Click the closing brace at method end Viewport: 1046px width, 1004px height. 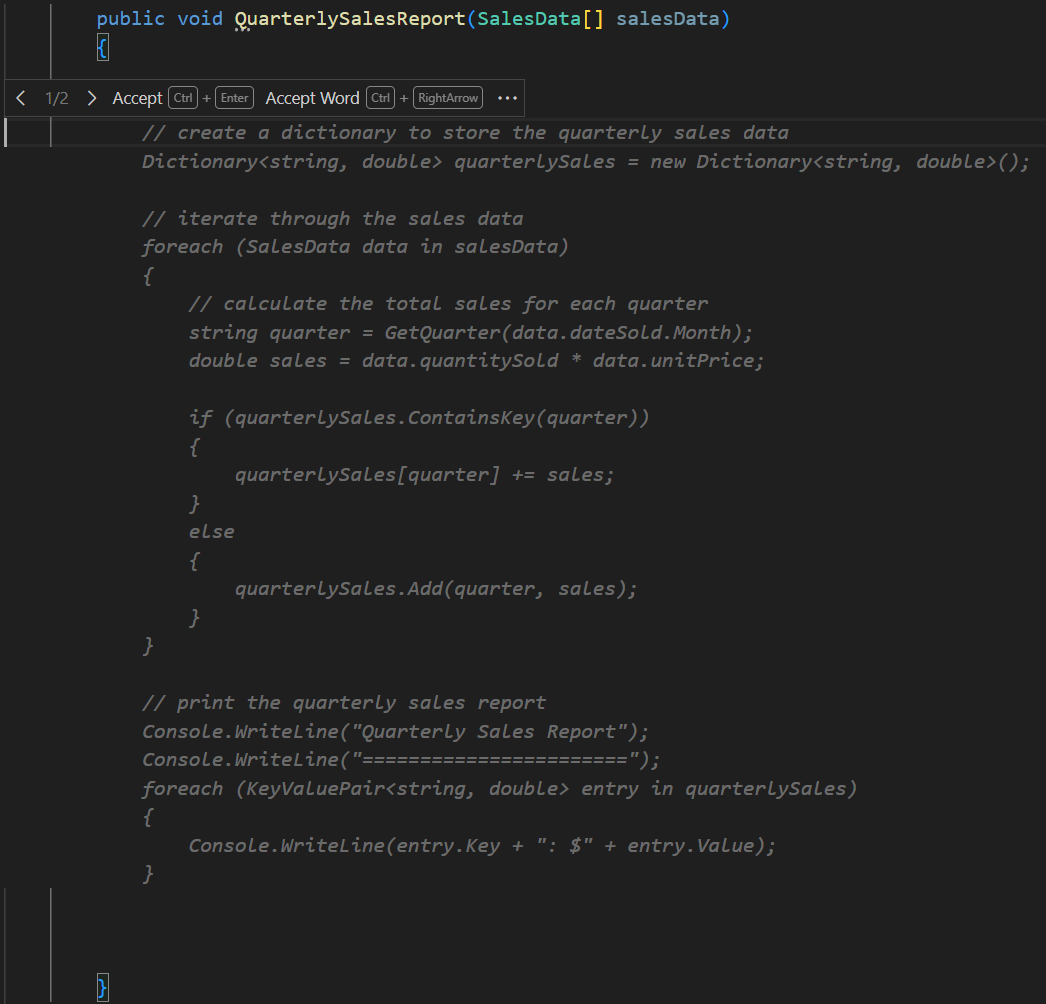click(x=102, y=986)
